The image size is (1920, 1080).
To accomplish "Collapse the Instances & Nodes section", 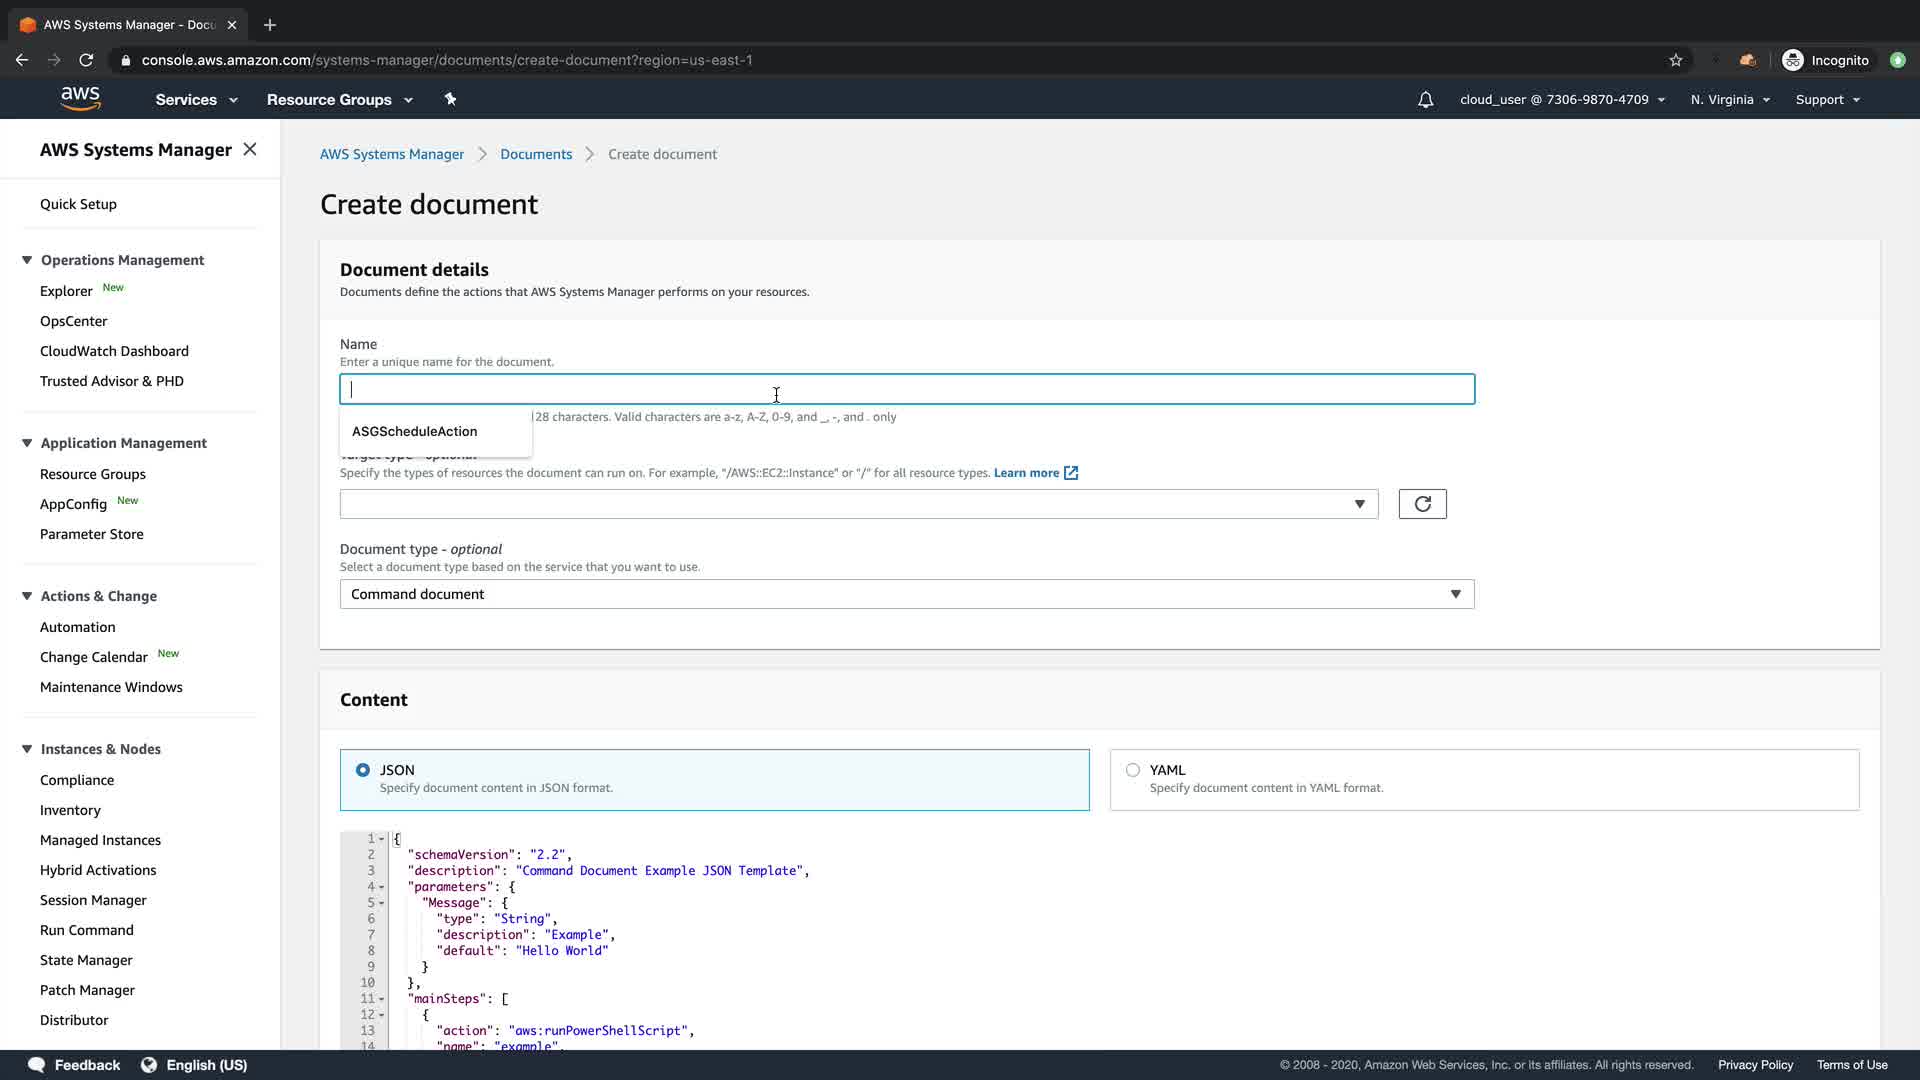I will click(x=27, y=749).
